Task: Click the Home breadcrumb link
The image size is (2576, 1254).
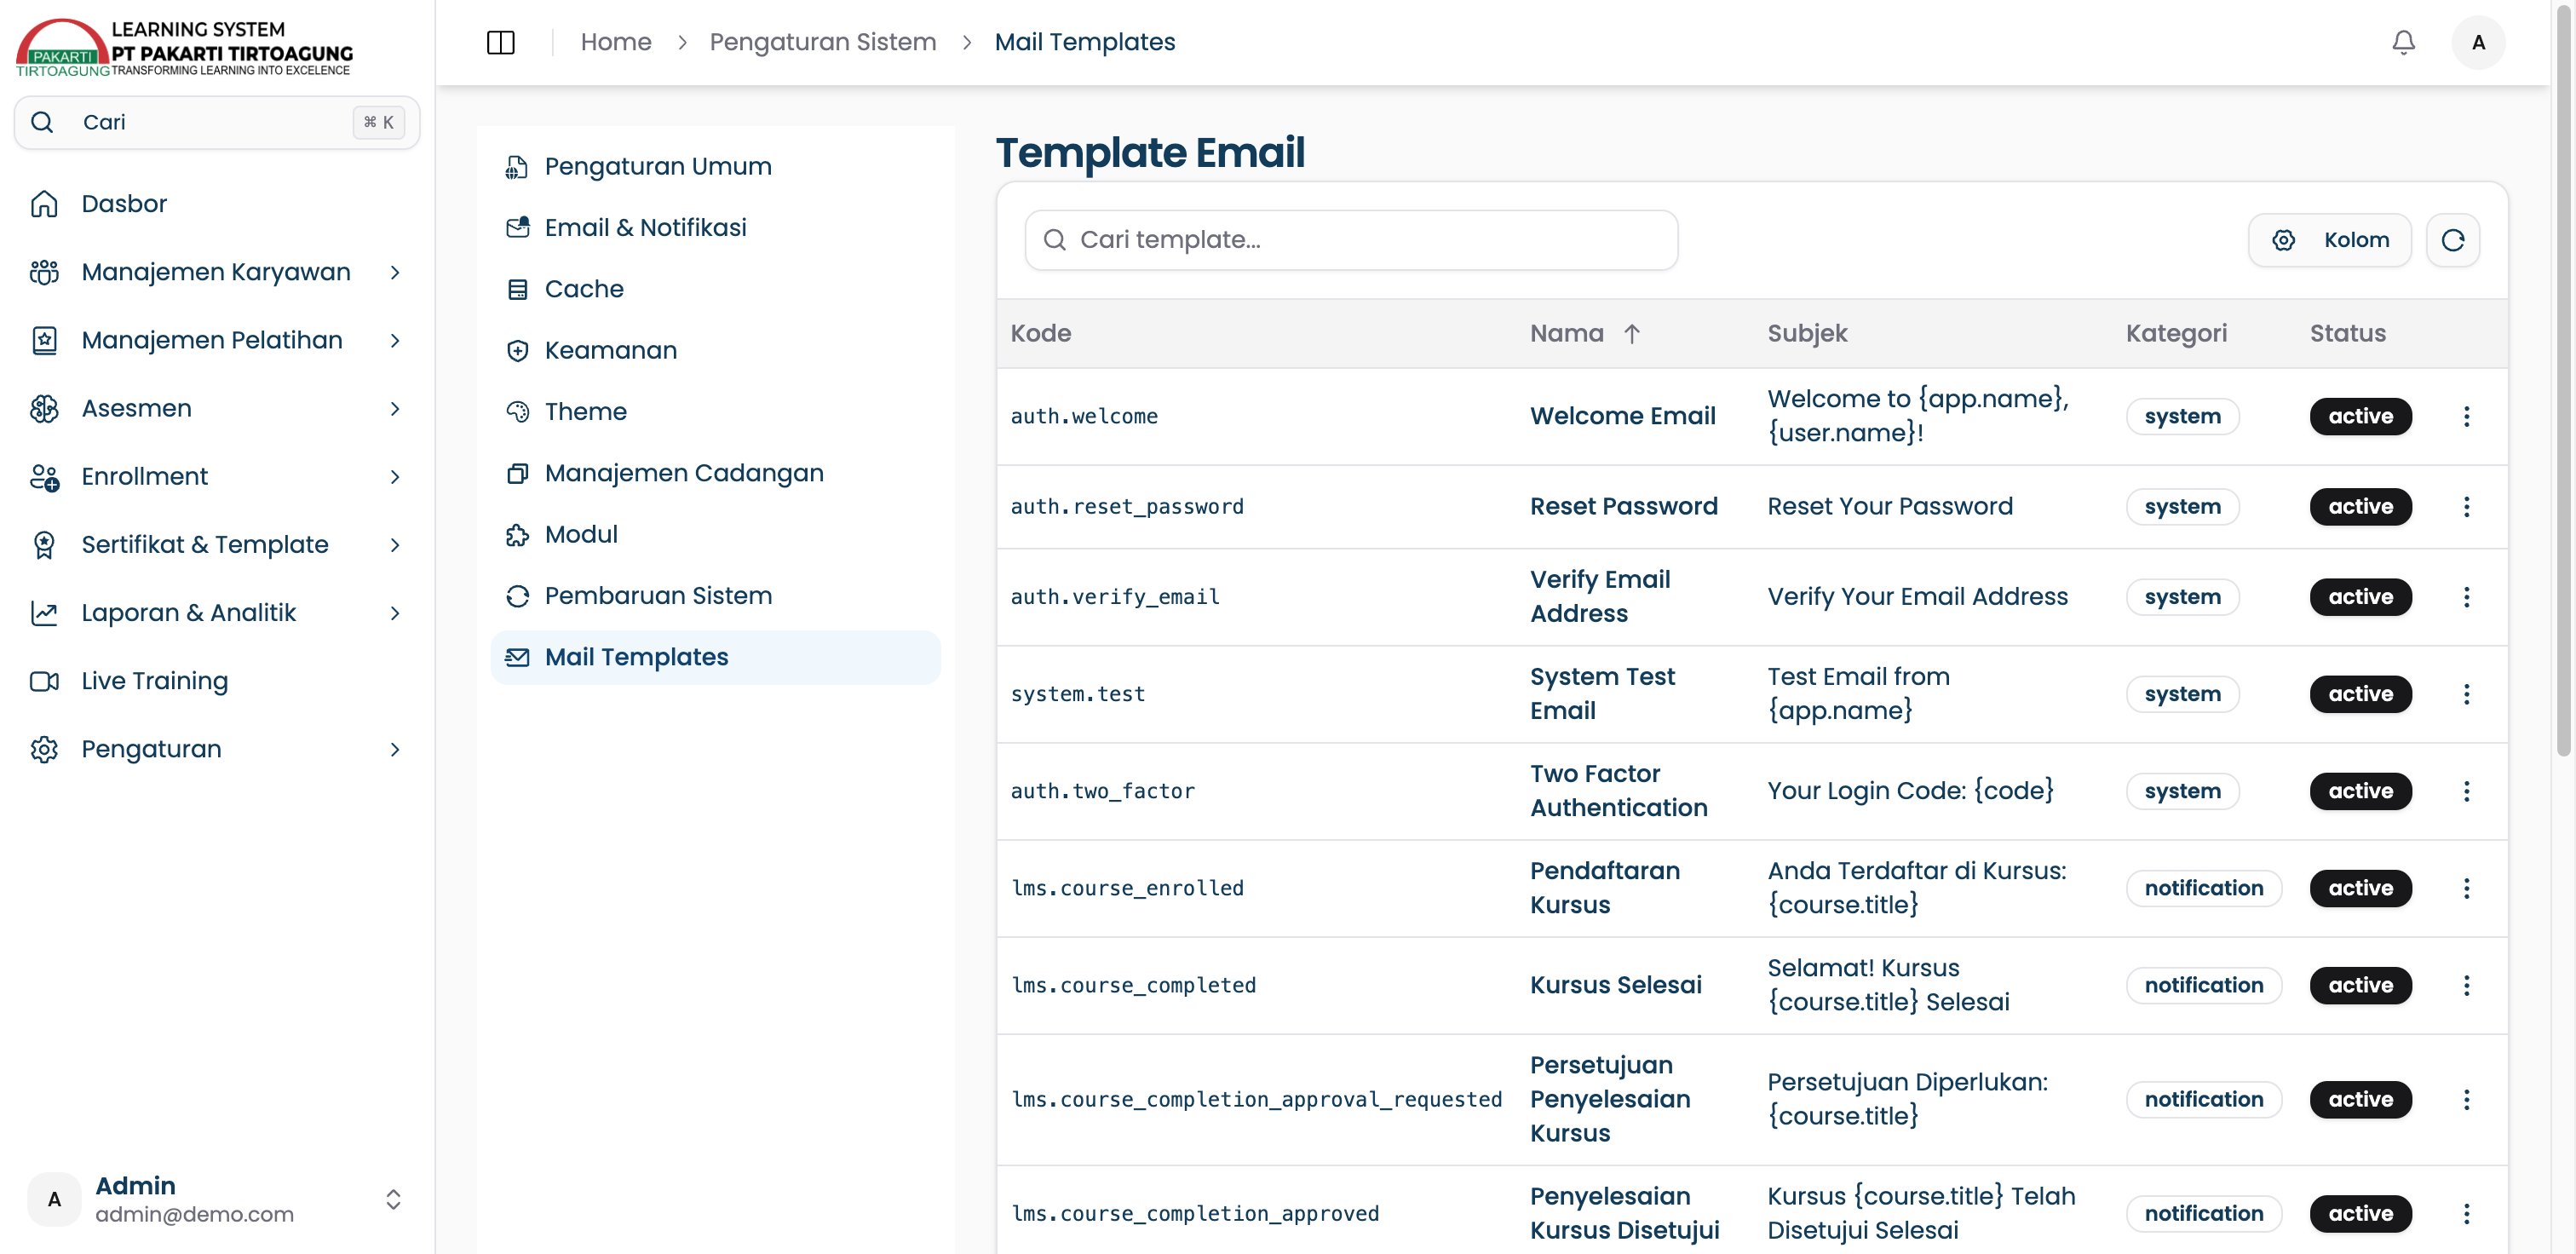Action: point(615,42)
